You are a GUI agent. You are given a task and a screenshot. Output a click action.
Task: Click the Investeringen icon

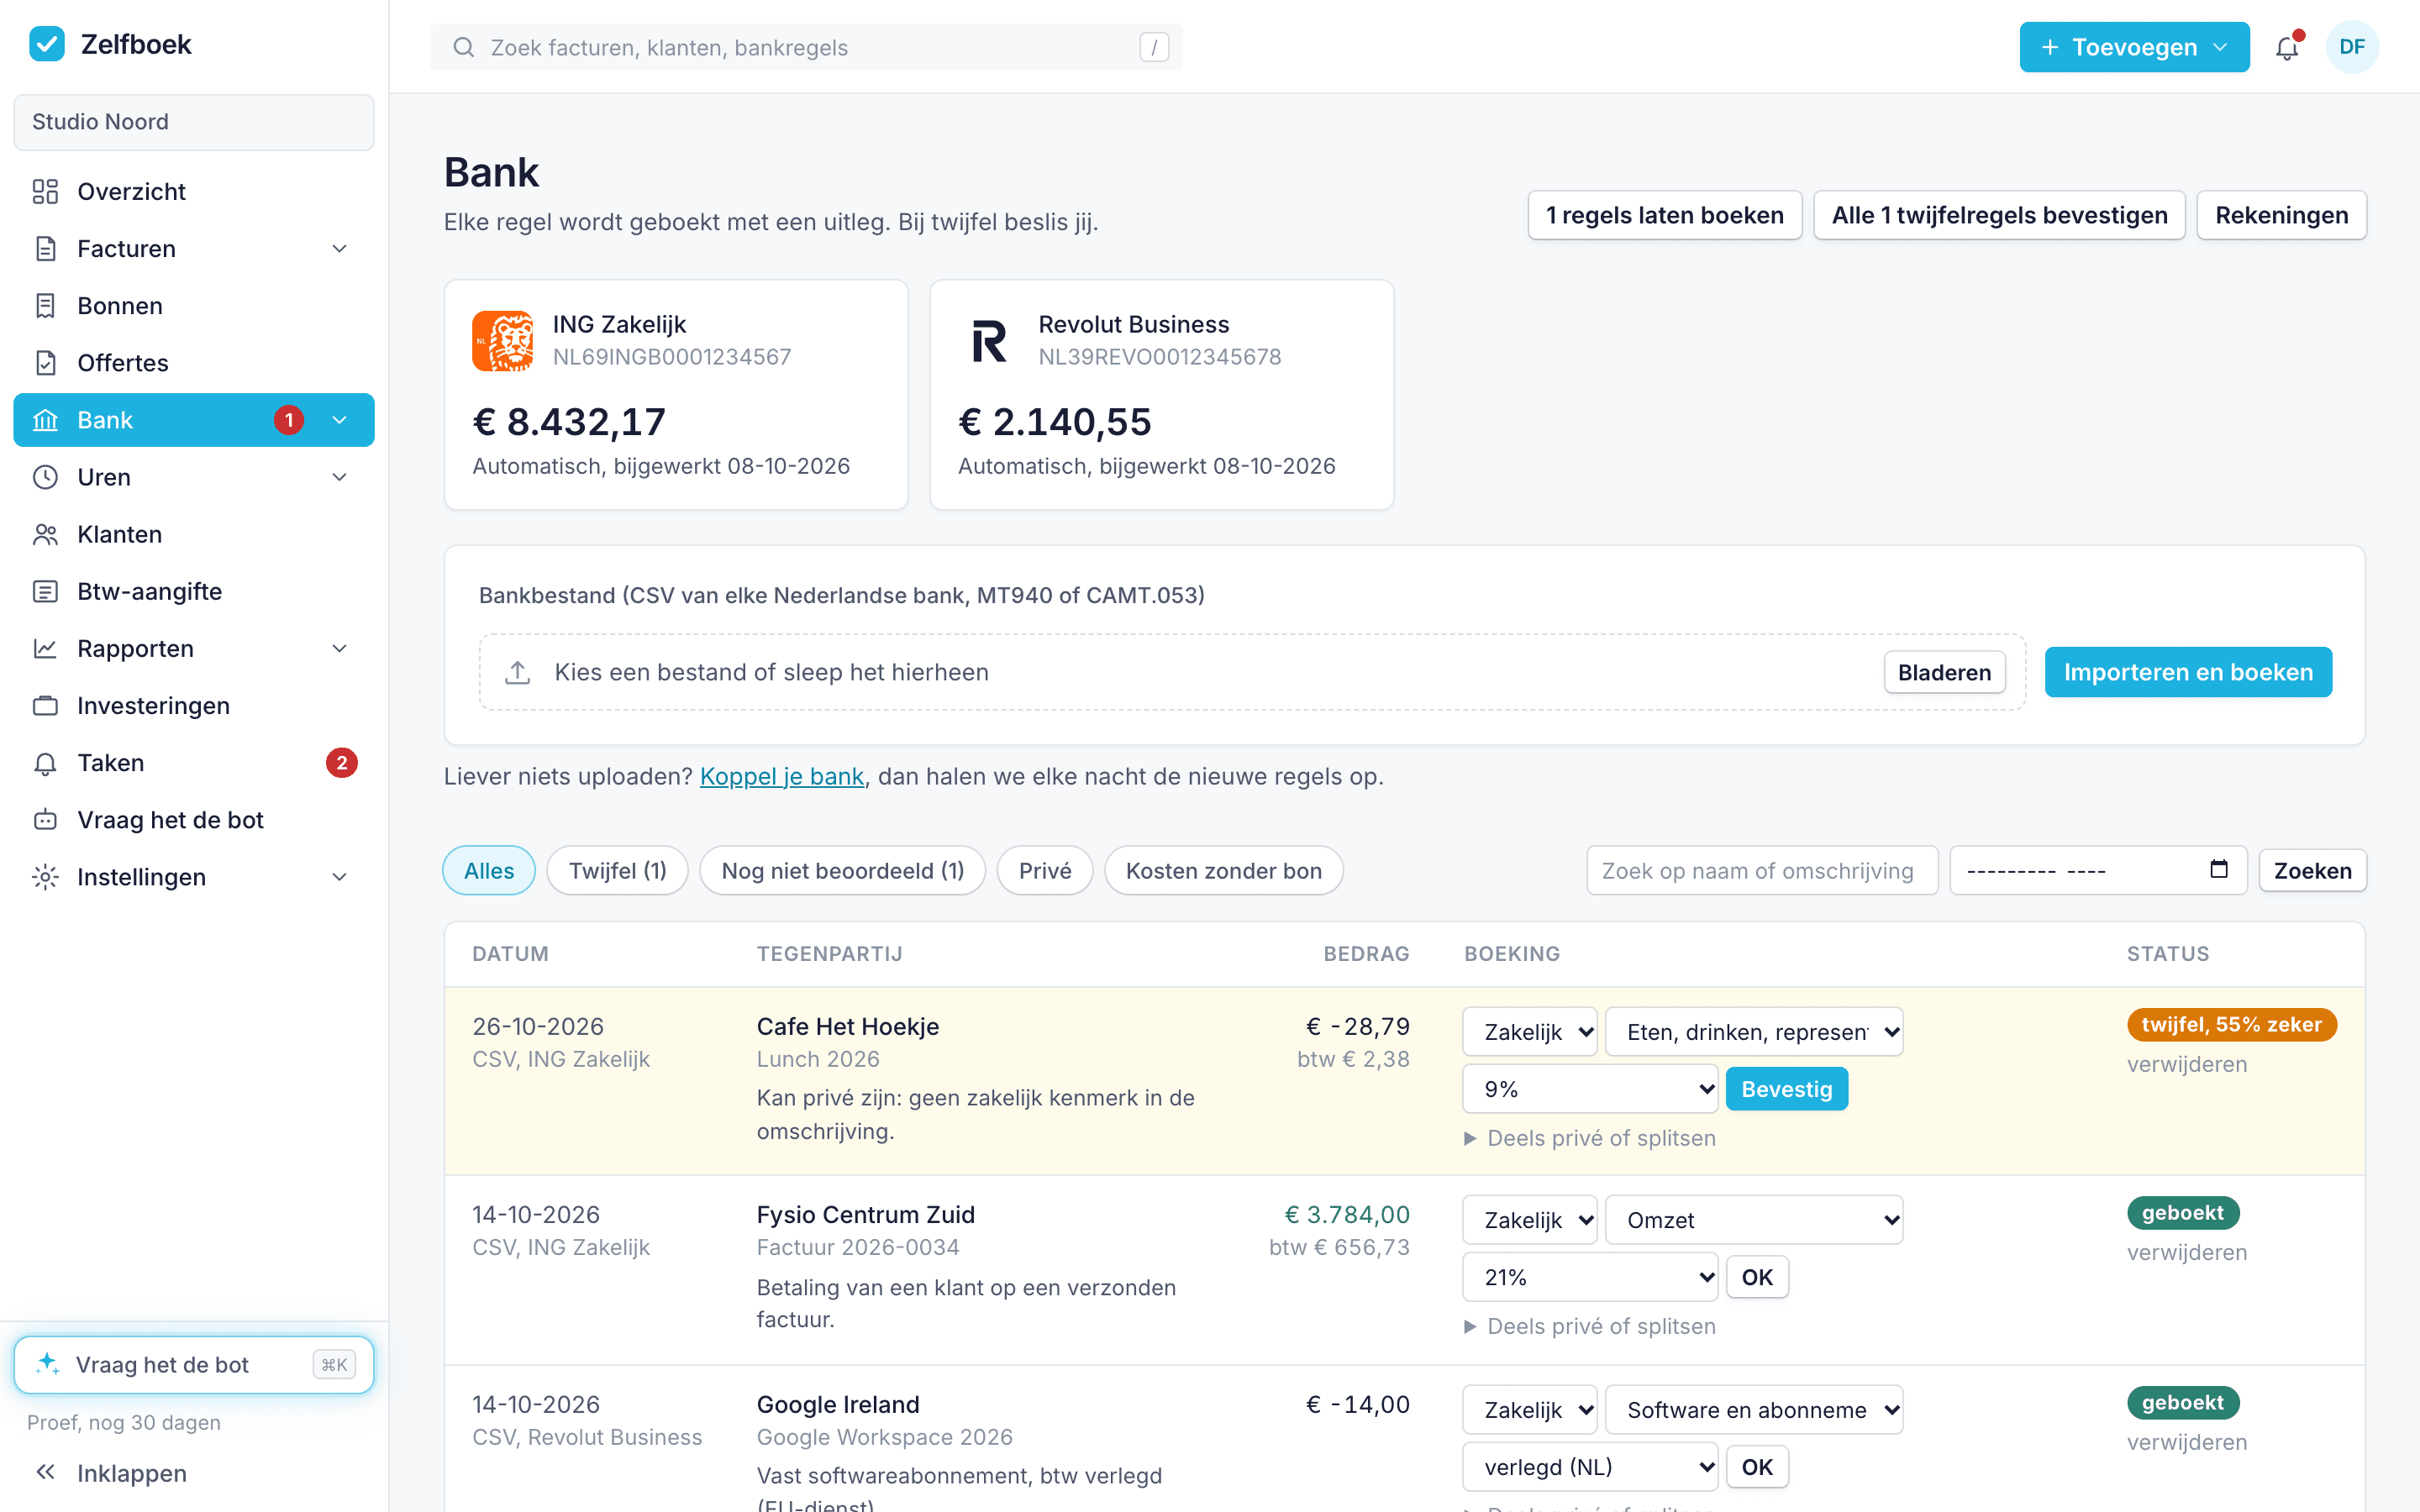pyautogui.click(x=45, y=706)
